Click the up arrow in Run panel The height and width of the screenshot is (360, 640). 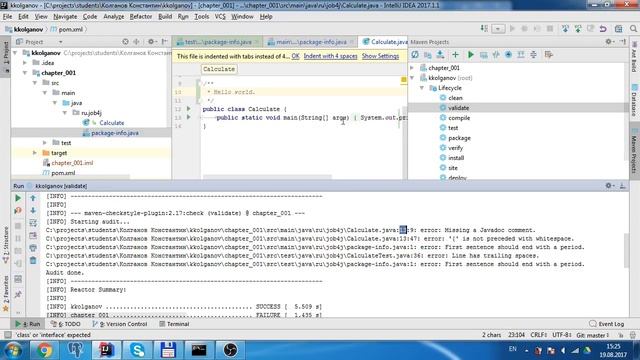tap(33, 198)
